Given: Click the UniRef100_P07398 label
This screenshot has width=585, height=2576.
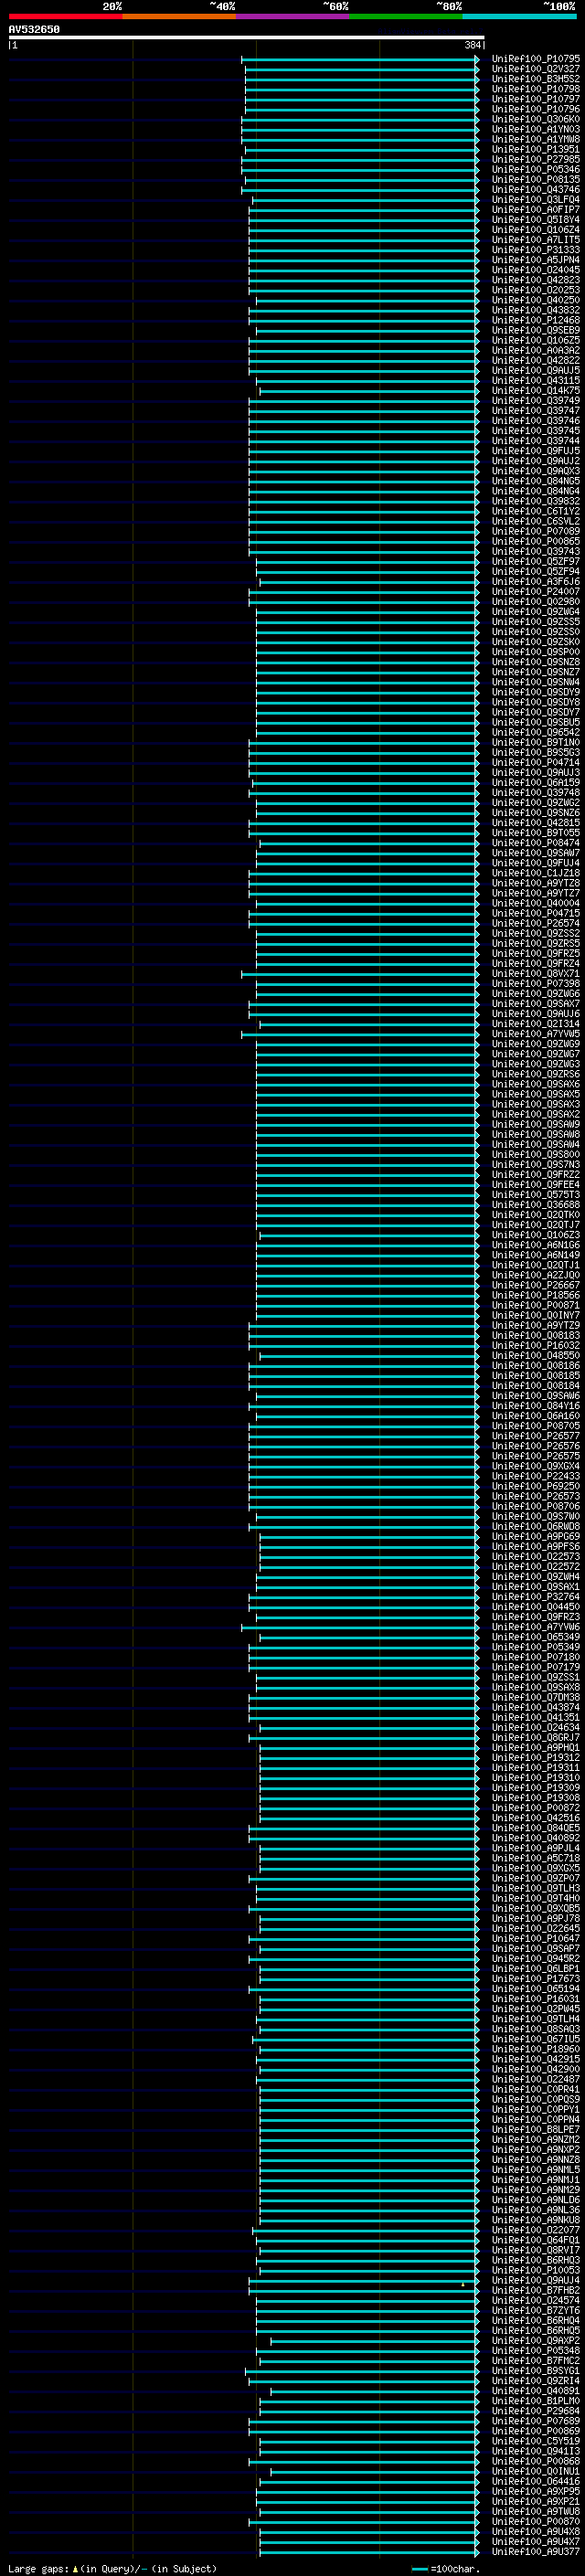Looking at the screenshot, I should 536,983.
